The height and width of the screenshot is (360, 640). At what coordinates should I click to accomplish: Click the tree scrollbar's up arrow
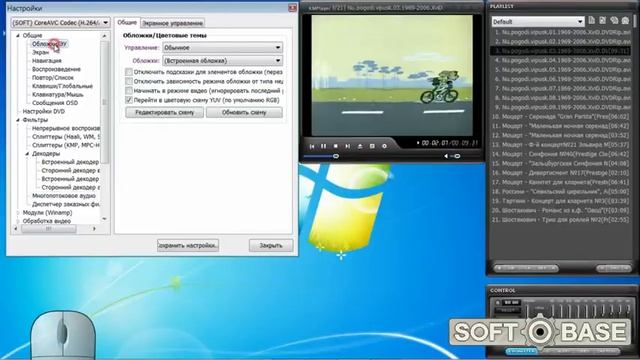[104, 36]
